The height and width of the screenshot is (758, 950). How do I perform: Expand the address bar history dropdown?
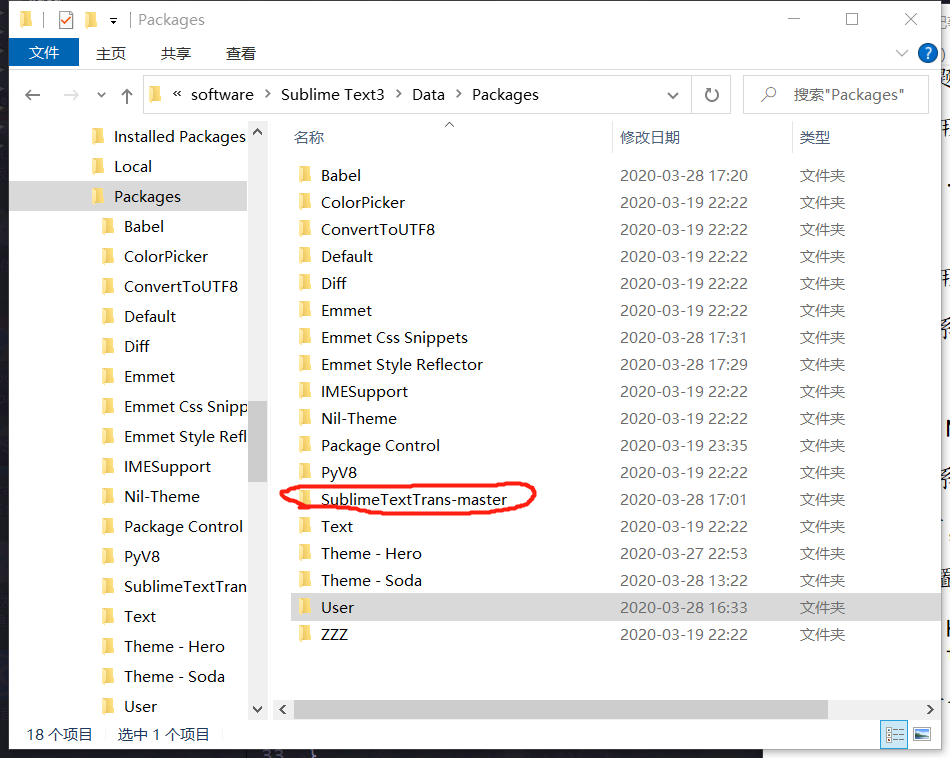[673, 95]
